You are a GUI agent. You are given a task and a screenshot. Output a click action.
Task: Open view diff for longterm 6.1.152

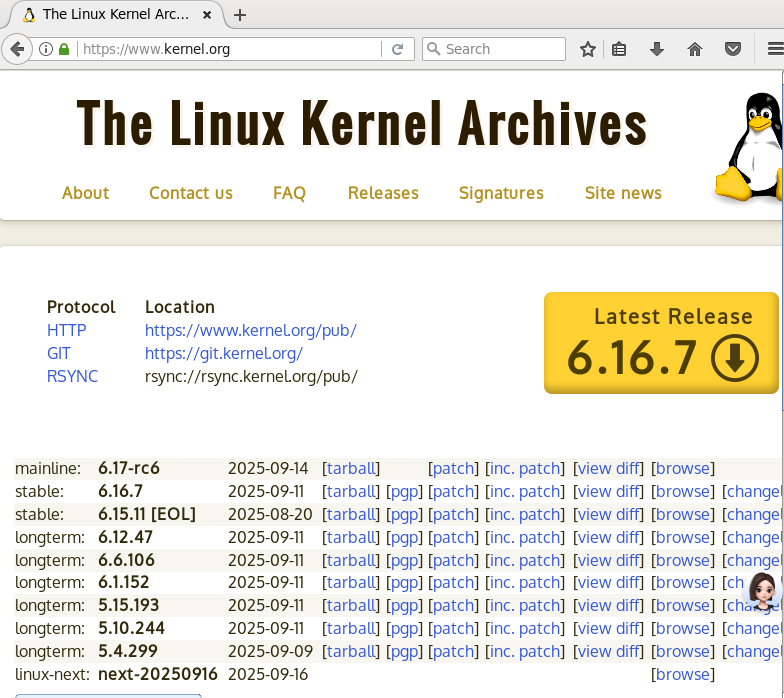click(x=608, y=582)
